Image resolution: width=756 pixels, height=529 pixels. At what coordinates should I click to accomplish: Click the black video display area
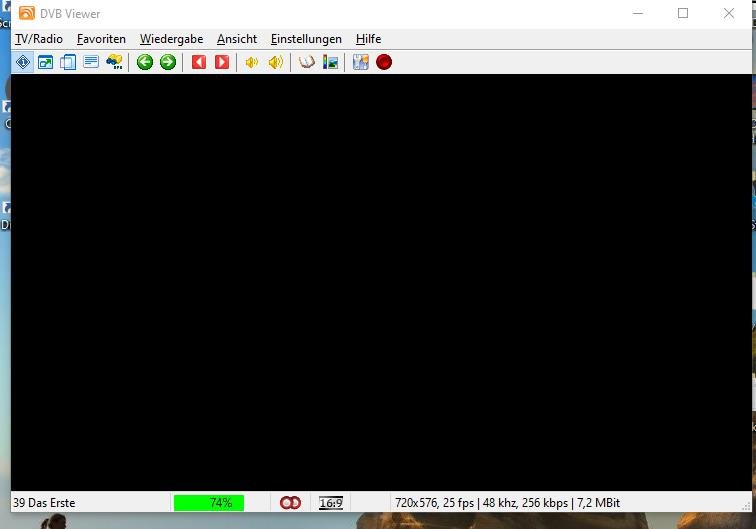(x=381, y=283)
